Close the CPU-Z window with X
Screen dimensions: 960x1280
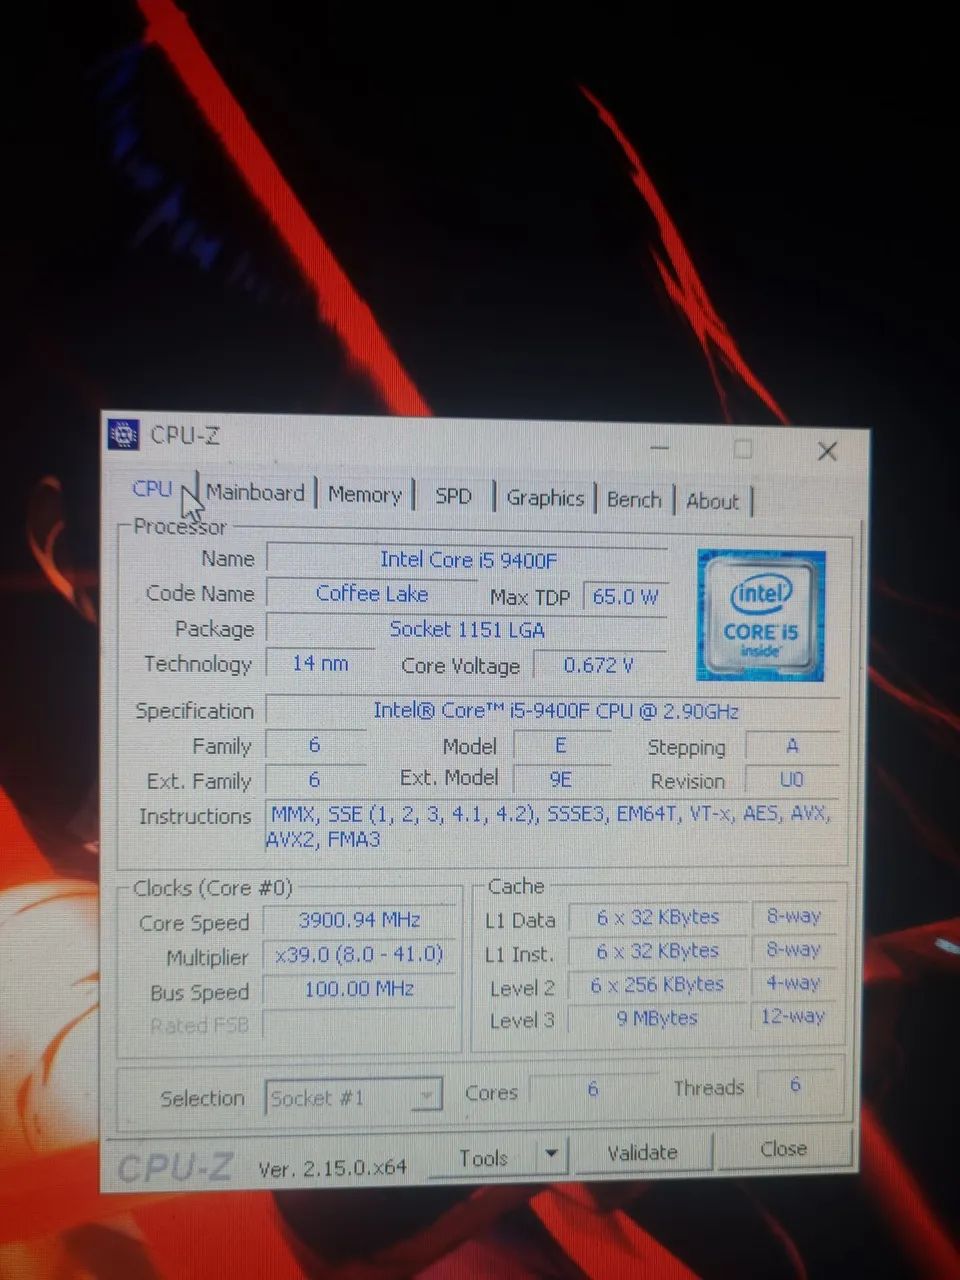click(x=827, y=451)
